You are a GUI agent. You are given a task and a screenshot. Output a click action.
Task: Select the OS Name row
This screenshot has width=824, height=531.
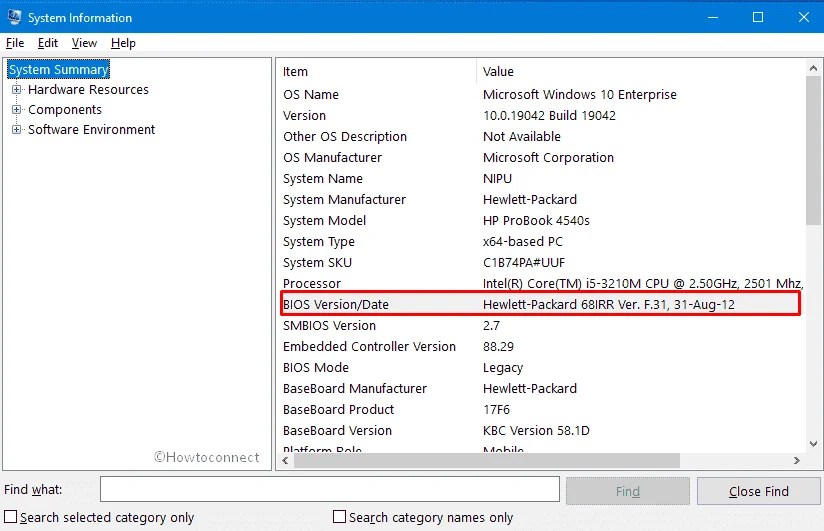(x=541, y=95)
